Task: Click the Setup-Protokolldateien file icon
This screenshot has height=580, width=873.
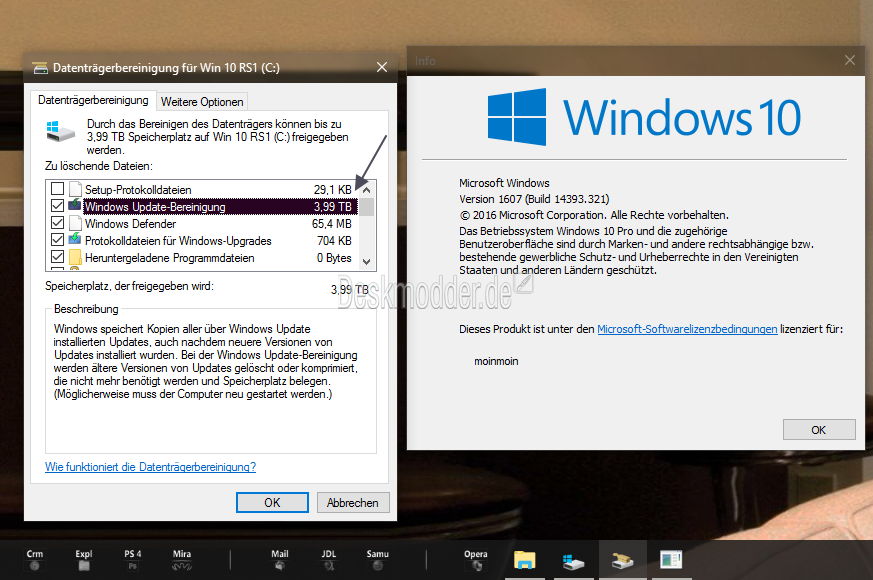Action: coord(75,189)
